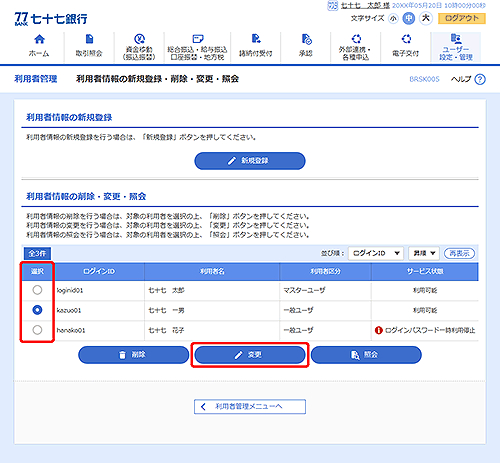Click the マスターユーザ cell
500x463 pixels.
325,291
